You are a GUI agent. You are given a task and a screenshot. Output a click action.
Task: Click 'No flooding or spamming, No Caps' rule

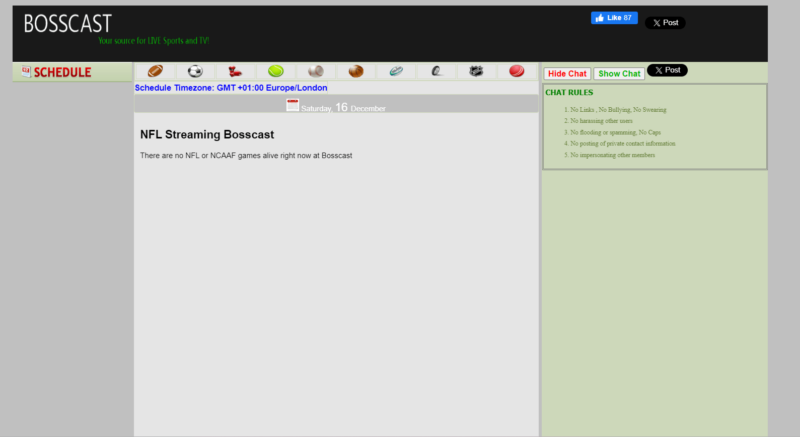pos(615,132)
